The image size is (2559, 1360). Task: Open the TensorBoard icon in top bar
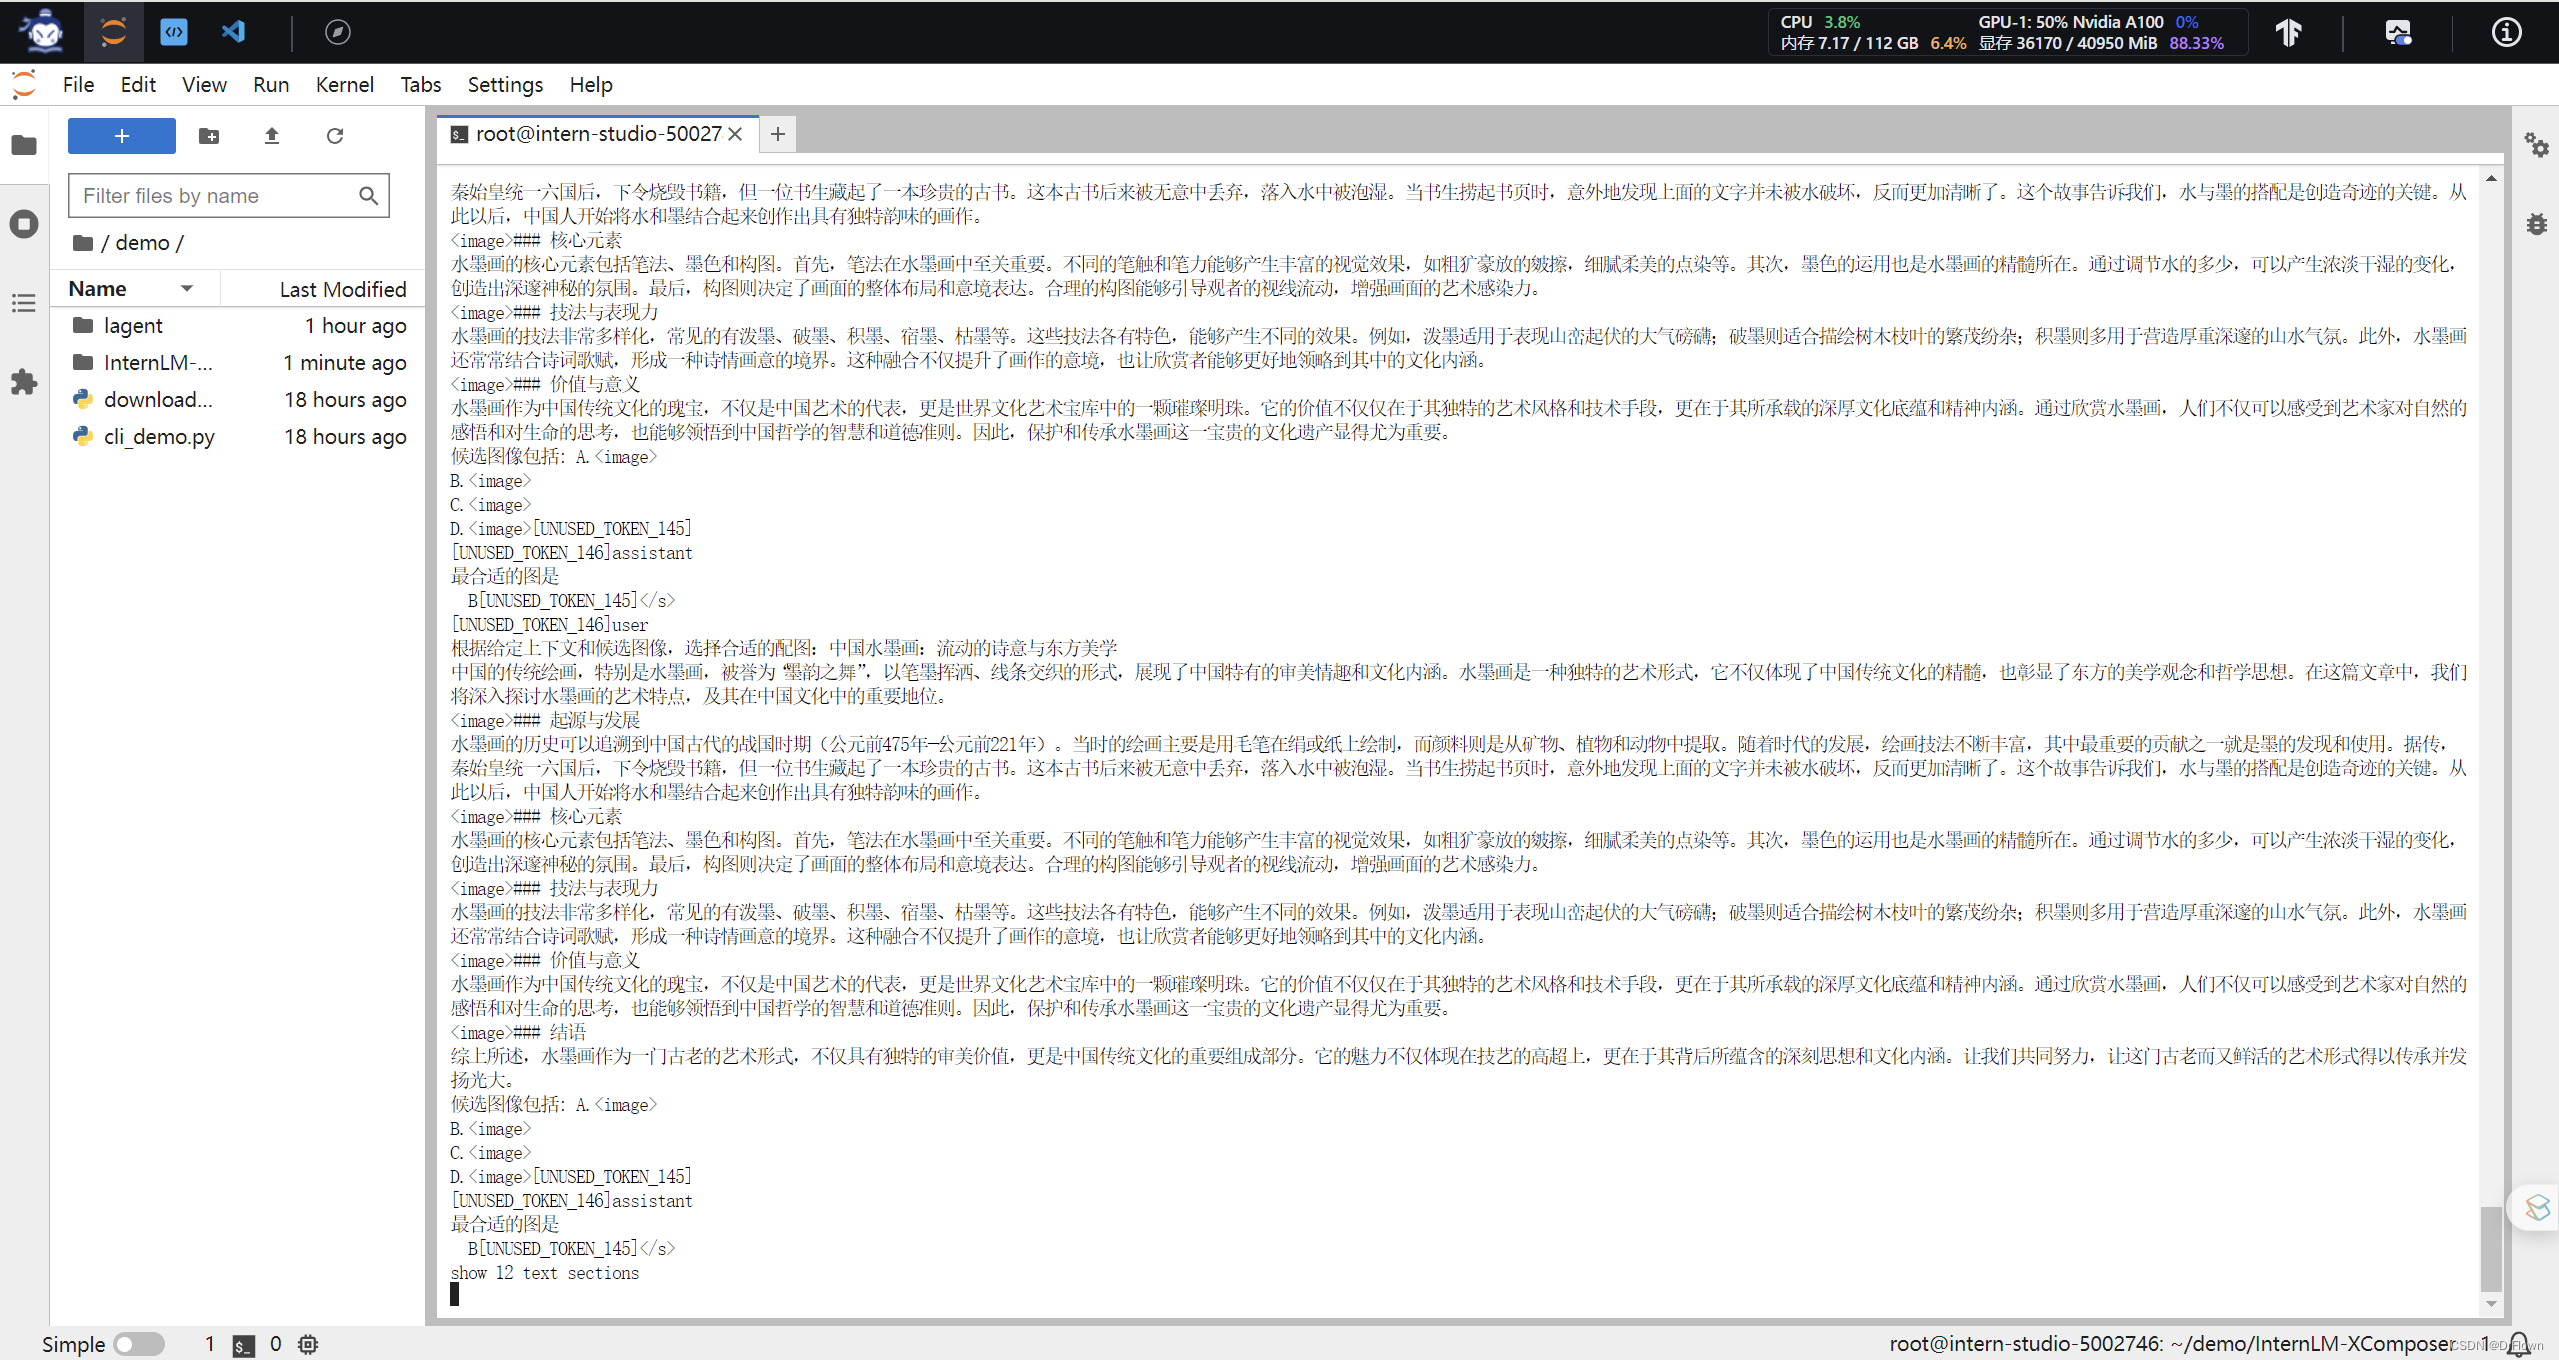pos(2289,32)
